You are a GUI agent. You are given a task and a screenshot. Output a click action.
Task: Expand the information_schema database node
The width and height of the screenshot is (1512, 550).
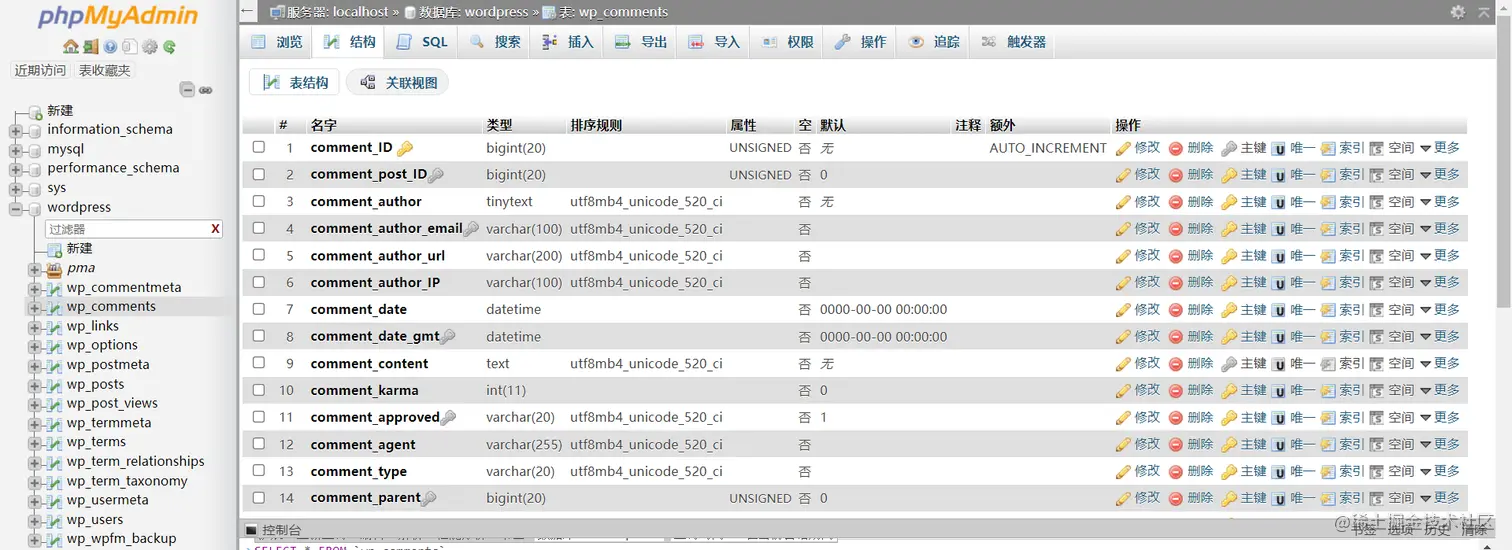click(x=15, y=130)
